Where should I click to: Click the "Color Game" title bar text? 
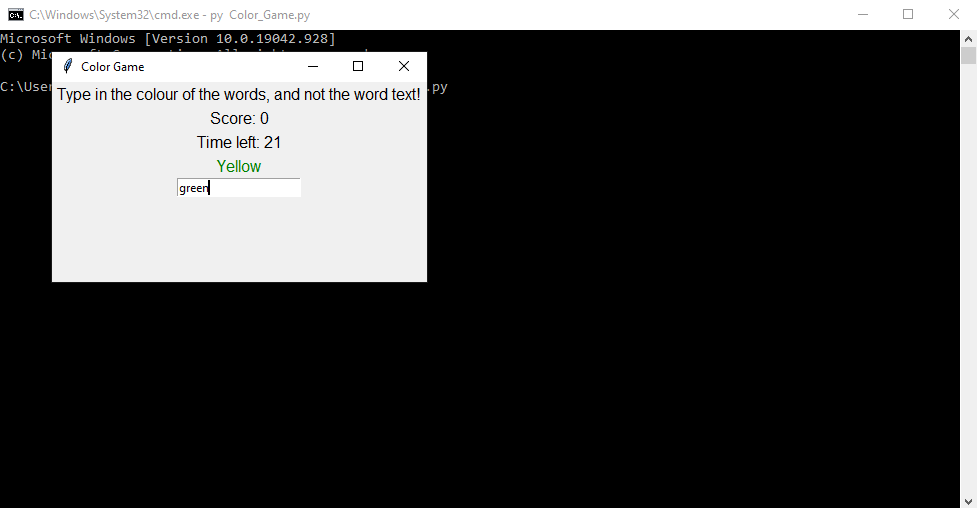pos(113,67)
